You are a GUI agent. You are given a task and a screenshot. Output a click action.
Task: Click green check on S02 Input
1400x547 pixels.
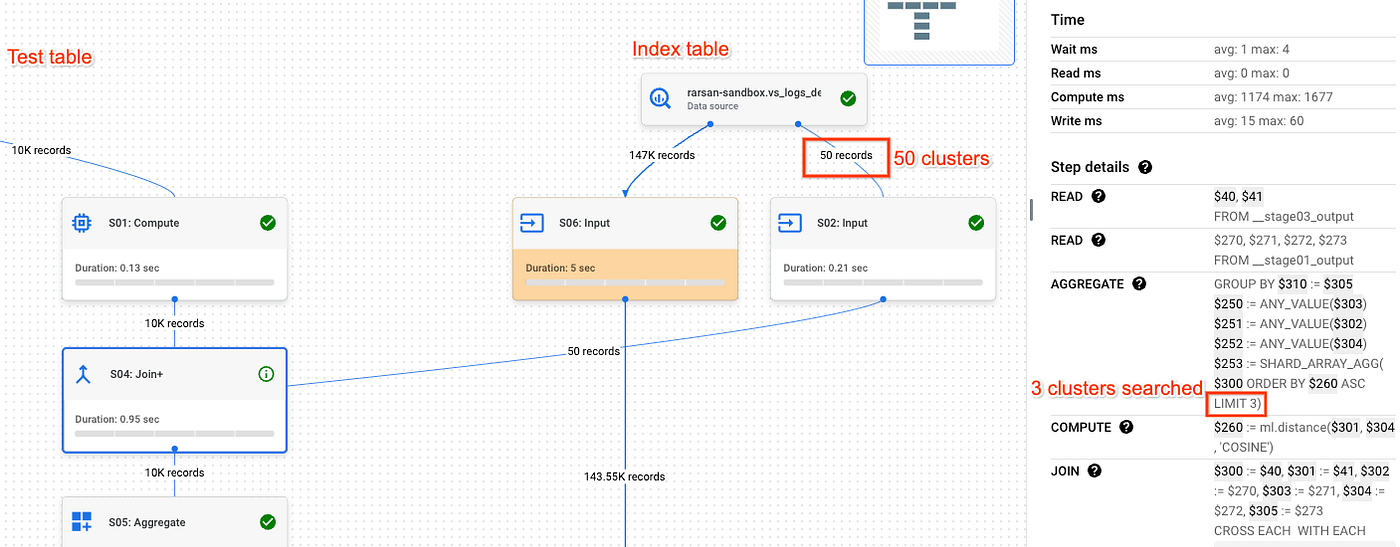click(x=976, y=223)
